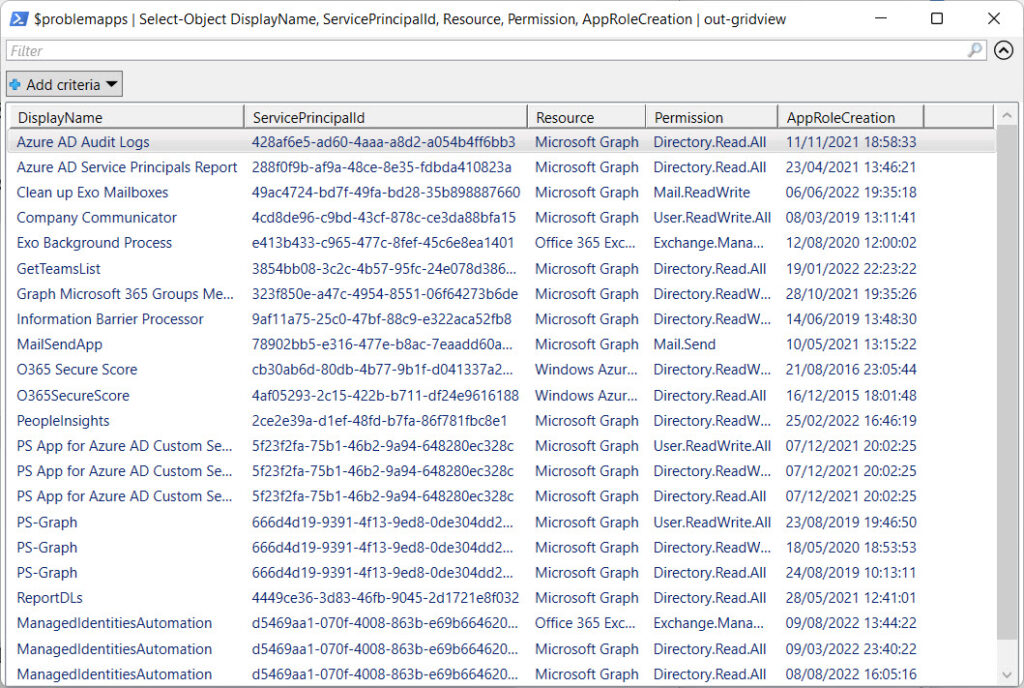Click ID 4cd8de96-c9bd-43cf-878c-ce3da88bfa15
Viewport: 1024px width, 688px height.
click(383, 218)
